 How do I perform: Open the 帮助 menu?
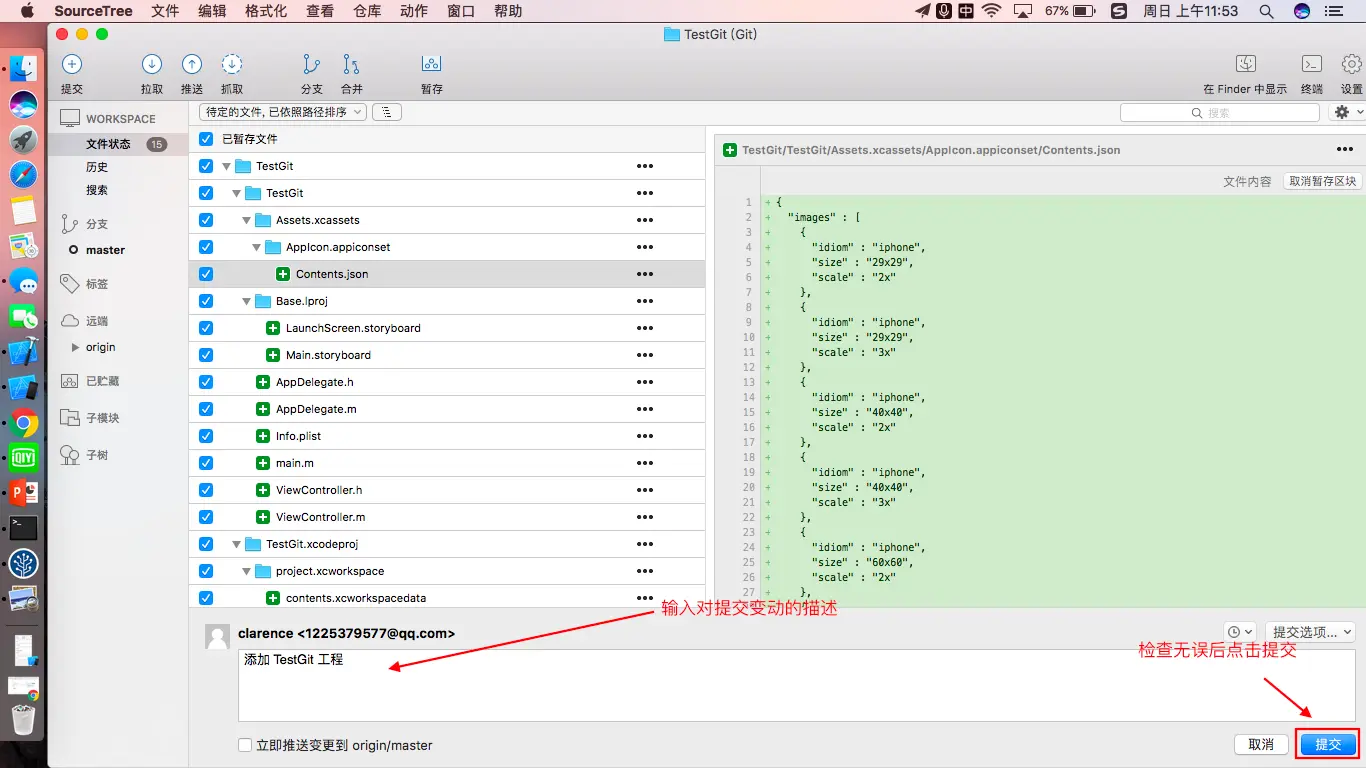(x=508, y=11)
